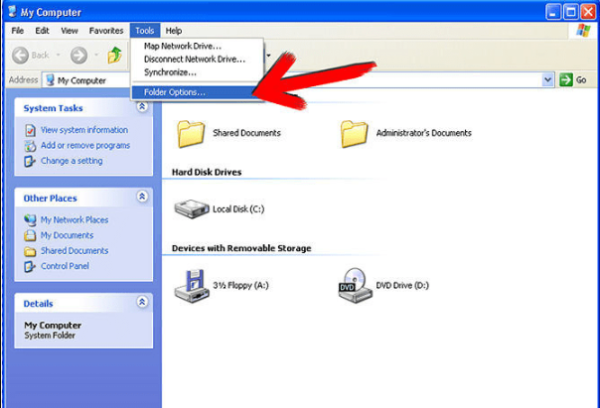Click Change a setting link

tap(72, 161)
